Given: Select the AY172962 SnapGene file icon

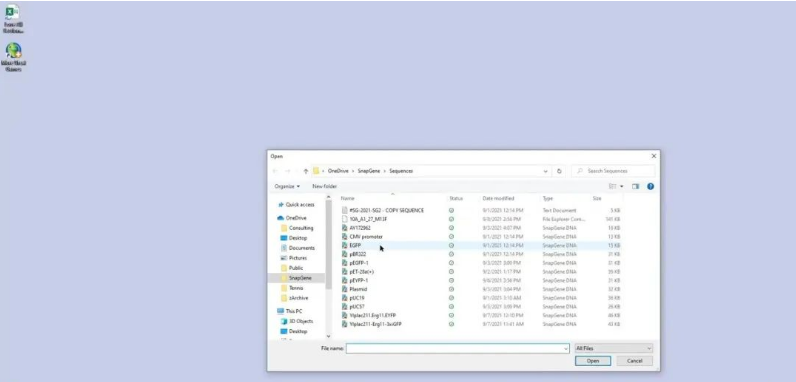Looking at the screenshot, I should pyautogui.click(x=345, y=228).
